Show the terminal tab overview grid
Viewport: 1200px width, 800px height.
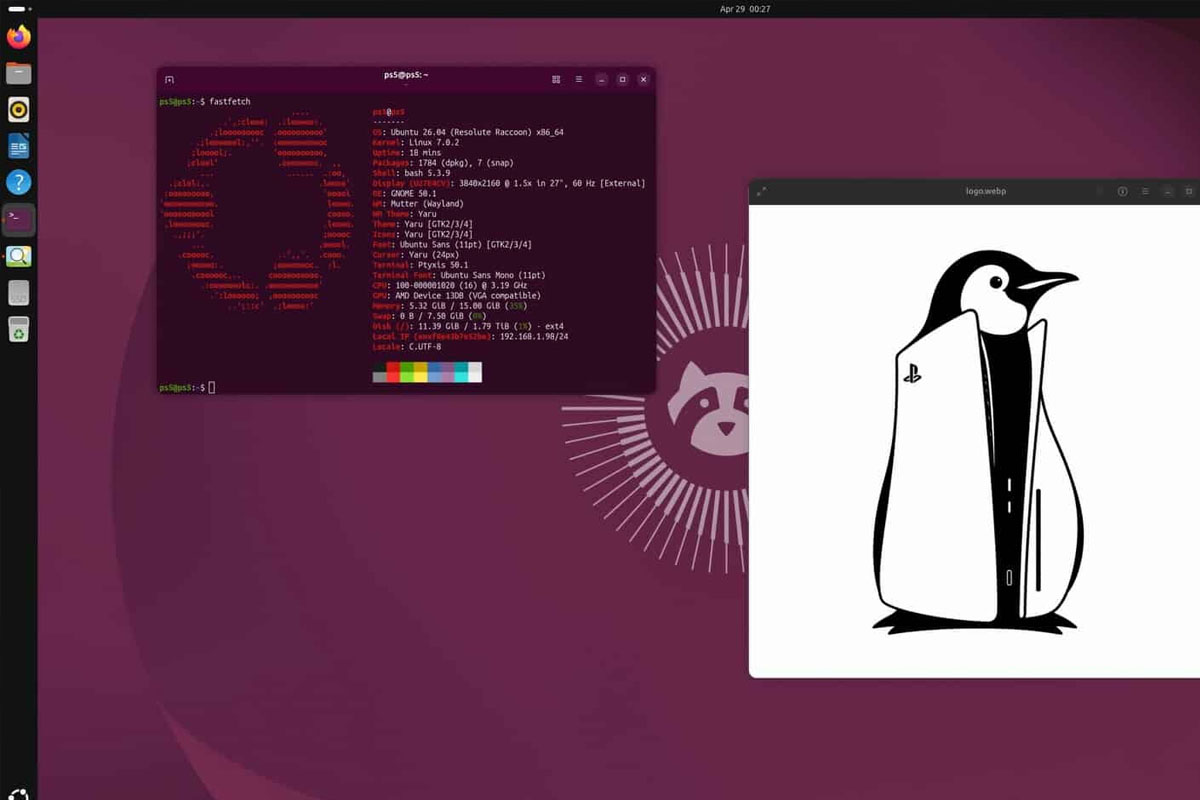(556, 79)
